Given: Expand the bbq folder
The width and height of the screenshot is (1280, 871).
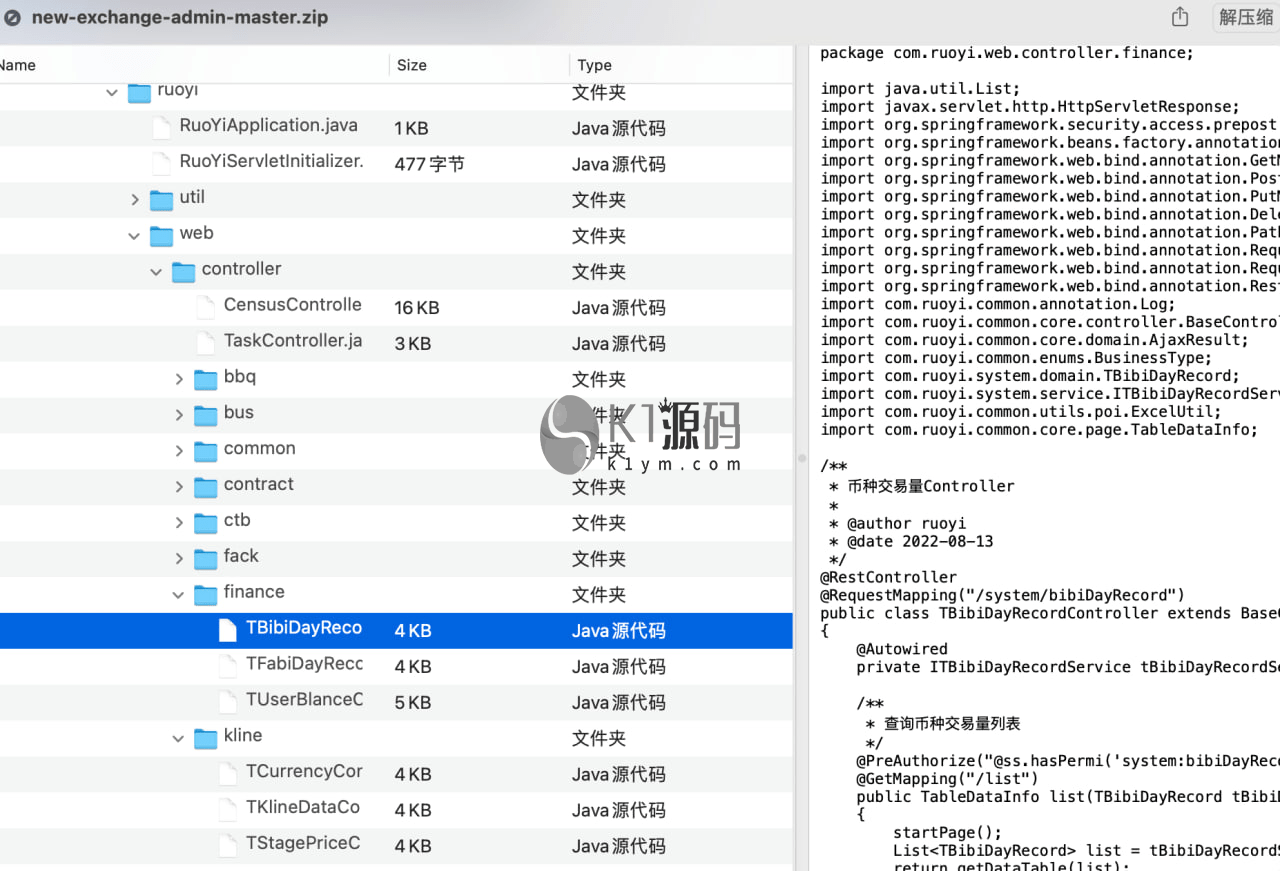Looking at the screenshot, I should click(179, 379).
